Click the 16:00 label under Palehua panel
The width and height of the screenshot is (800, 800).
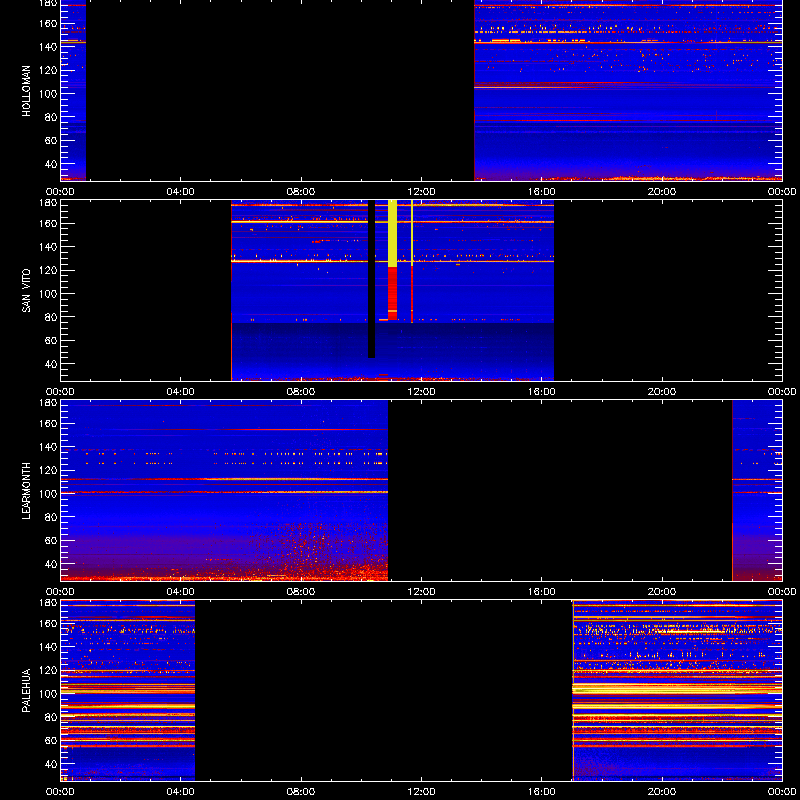point(541,792)
